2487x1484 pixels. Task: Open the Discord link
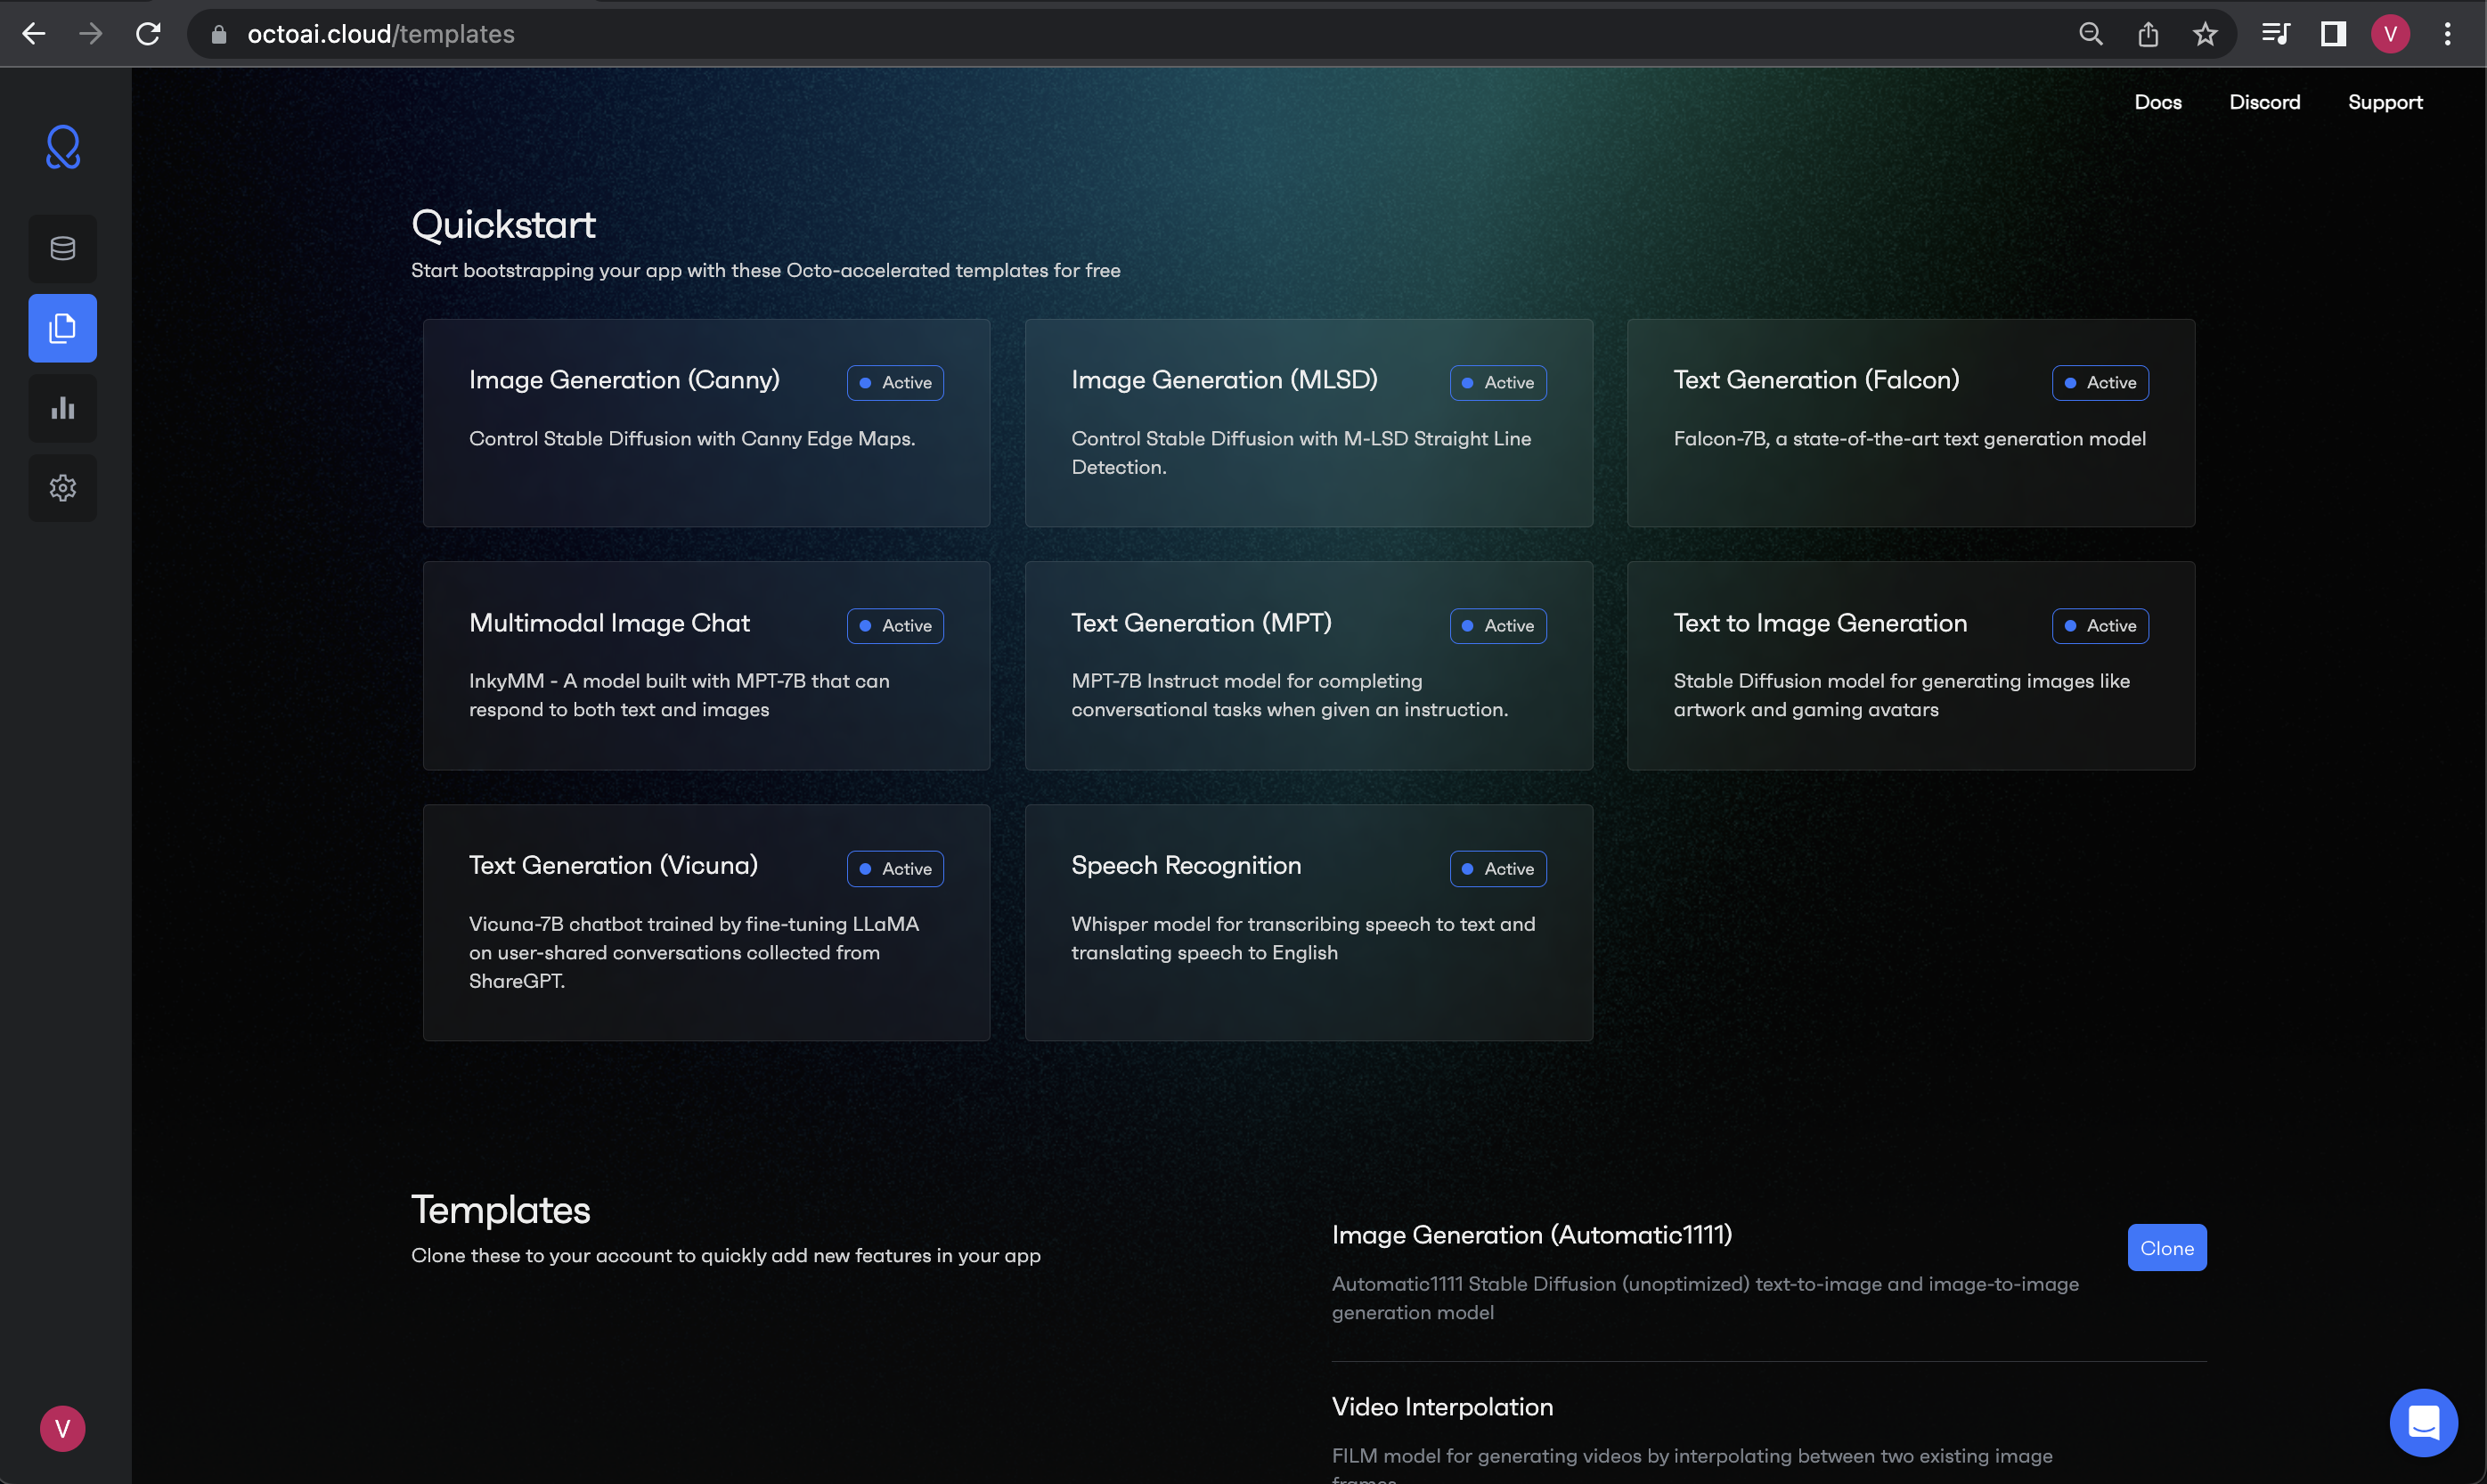tap(2264, 102)
